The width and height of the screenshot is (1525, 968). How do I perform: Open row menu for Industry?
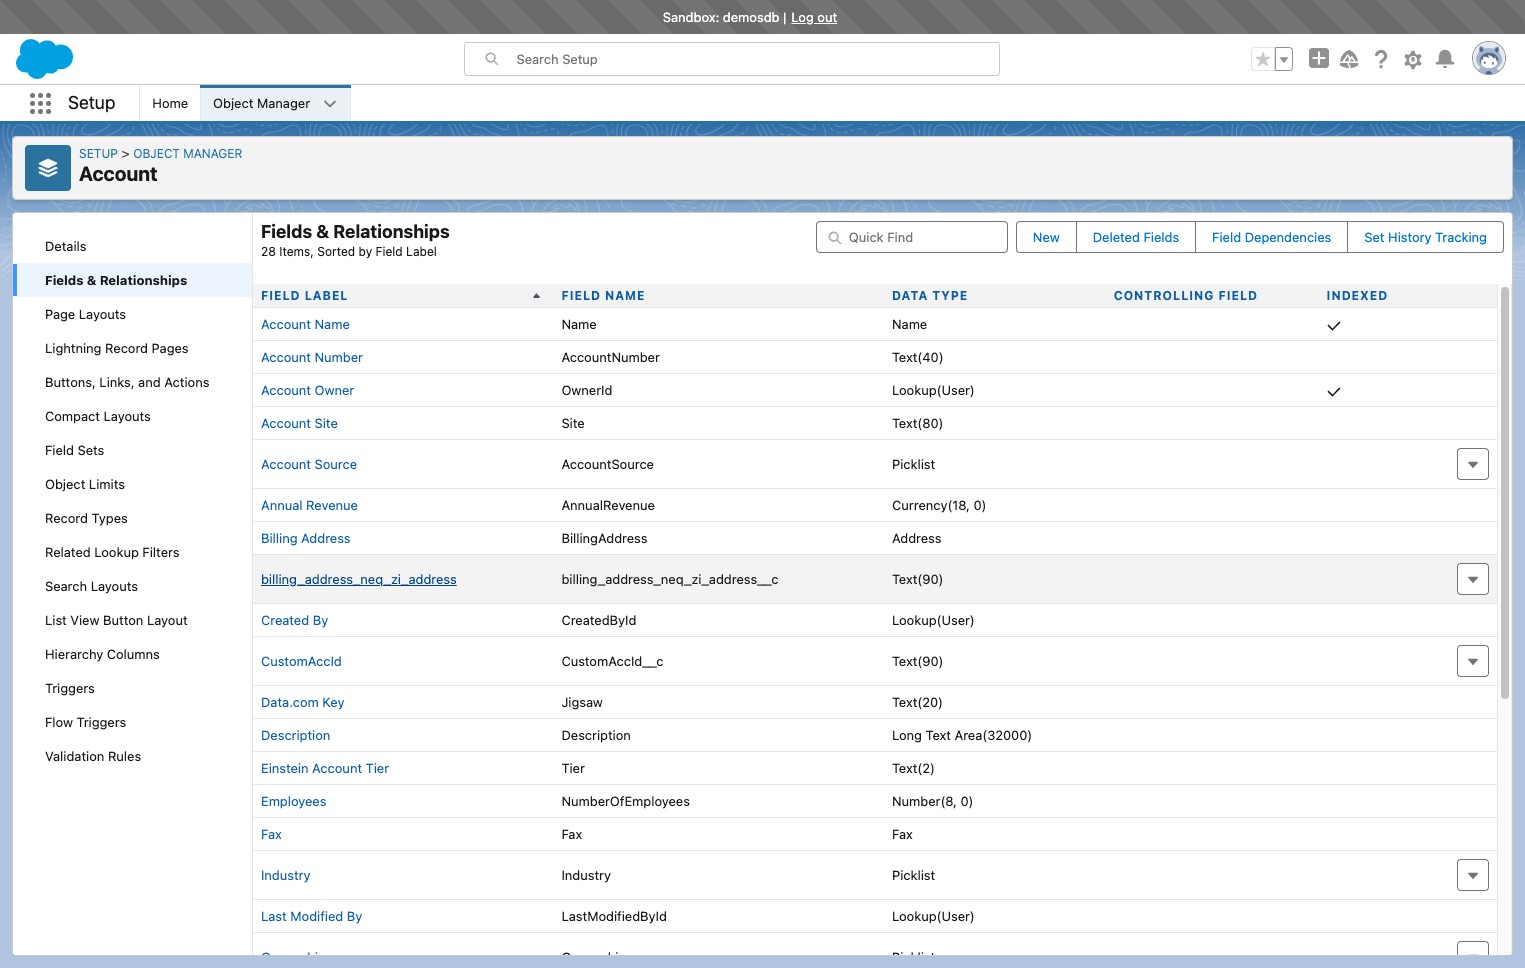click(x=1473, y=875)
